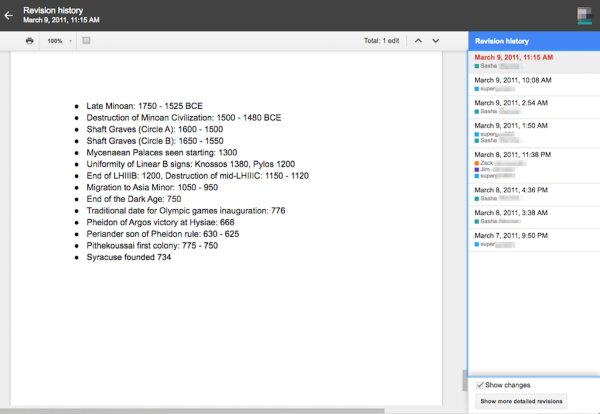This screenshot has height=414, width=600.
Task: Click the print icon in toolbar
Action: click(29, 41)
